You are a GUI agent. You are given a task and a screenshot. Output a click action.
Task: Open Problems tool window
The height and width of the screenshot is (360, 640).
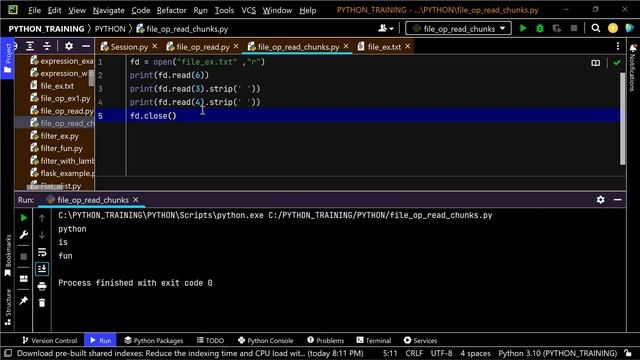pyautogui.click(x=326, y=340)
